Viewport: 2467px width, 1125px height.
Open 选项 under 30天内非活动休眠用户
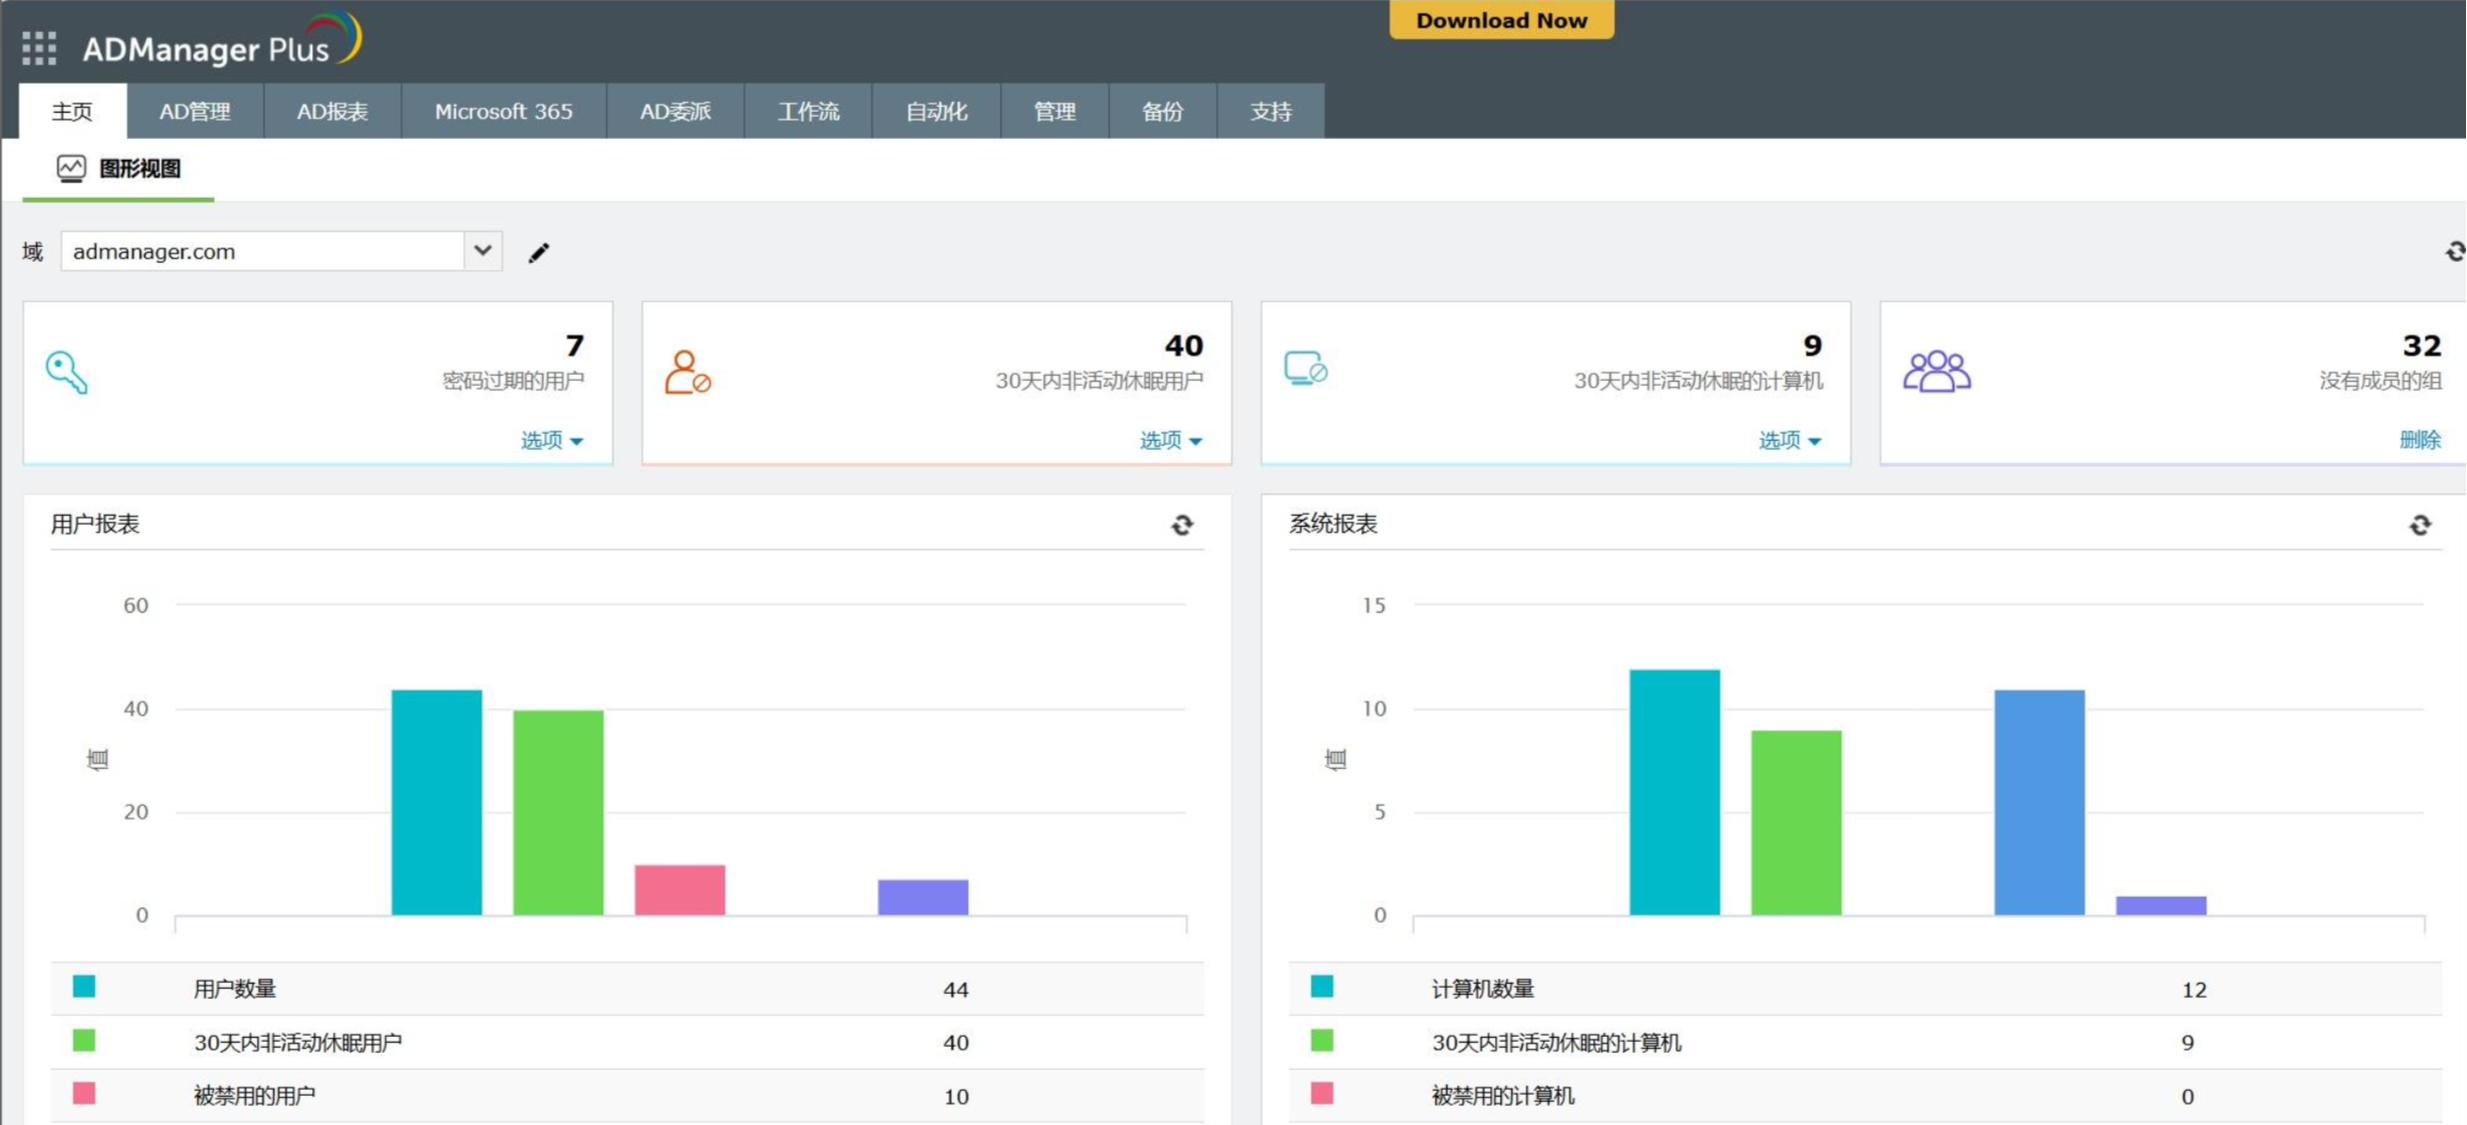pyautogui.click(x=1171, y=440)
